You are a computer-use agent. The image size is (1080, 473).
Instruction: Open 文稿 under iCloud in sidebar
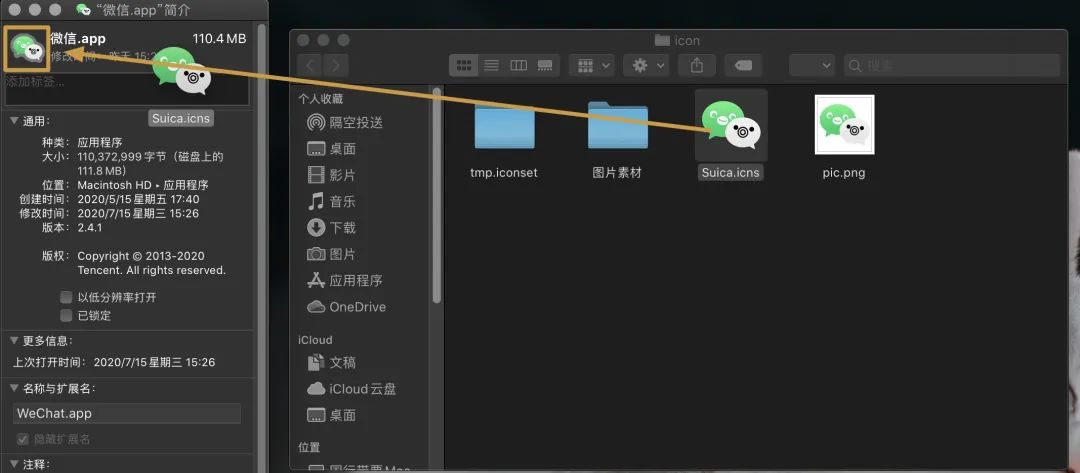[332, 362]
